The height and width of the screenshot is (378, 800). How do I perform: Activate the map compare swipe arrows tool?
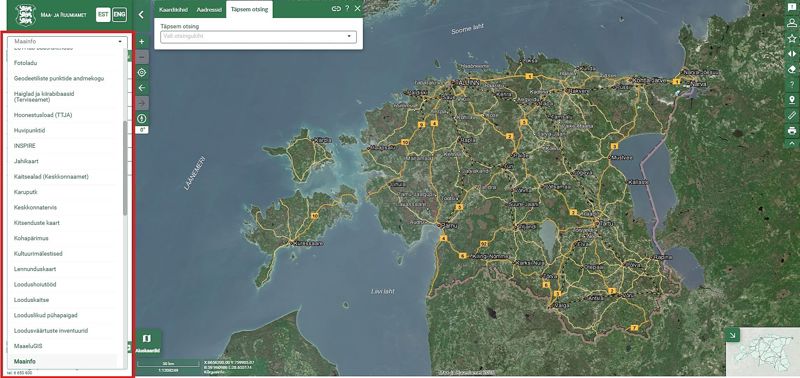point(792,53)
